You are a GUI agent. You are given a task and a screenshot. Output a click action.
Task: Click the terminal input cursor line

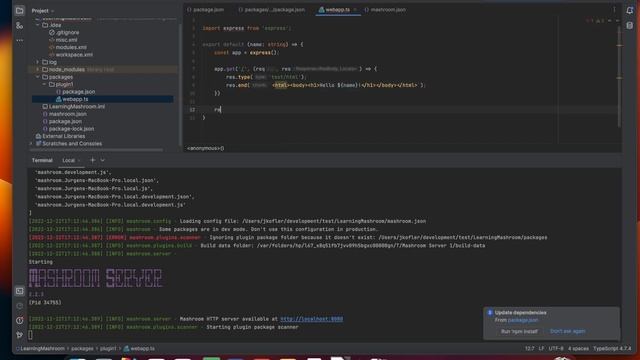pyautogui.click(x=31, y=335)
